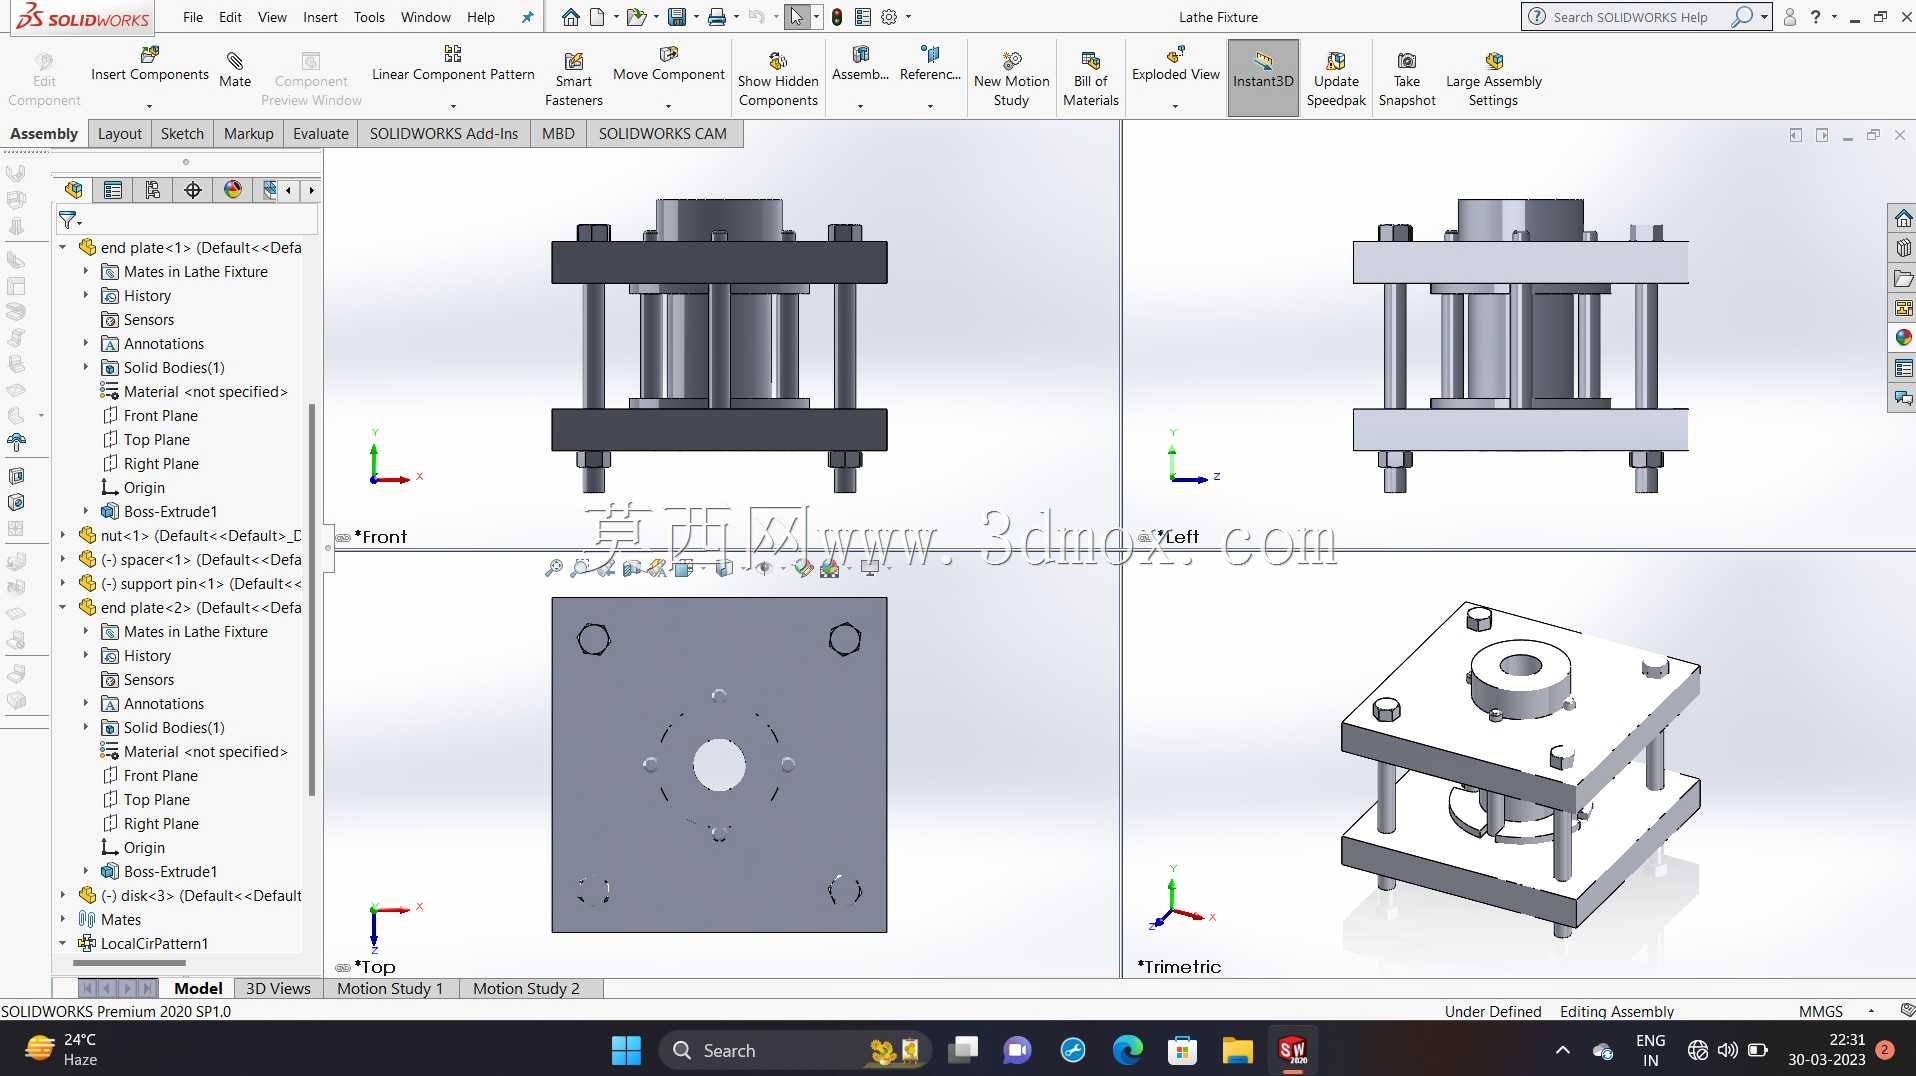Click the Windows Start button
Image resolution: width=1916 pixels, height=1076 pixels.
(x=626, y=1050)
